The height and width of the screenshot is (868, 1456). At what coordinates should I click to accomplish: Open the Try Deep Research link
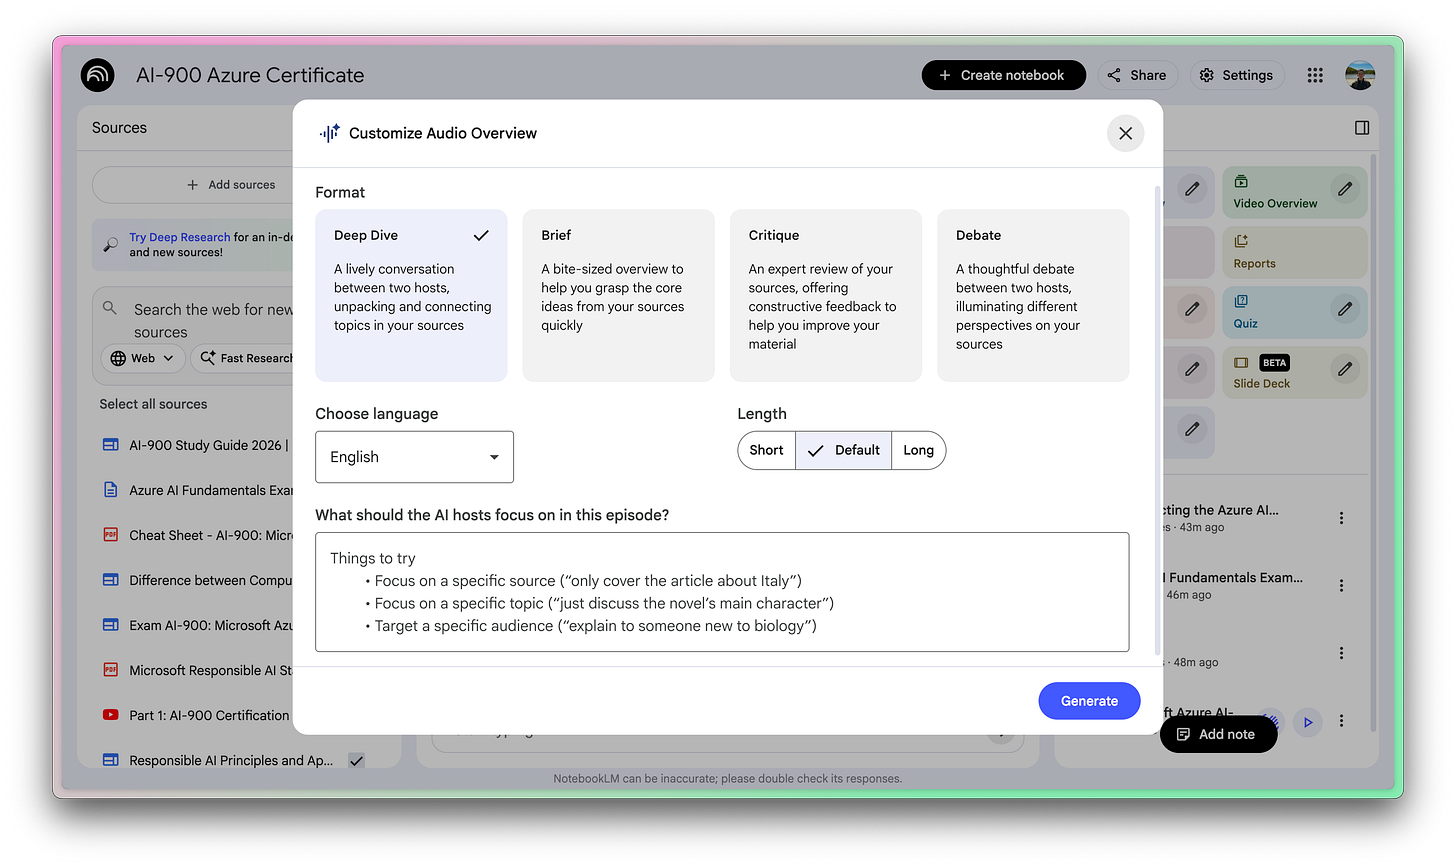(180, 237)
